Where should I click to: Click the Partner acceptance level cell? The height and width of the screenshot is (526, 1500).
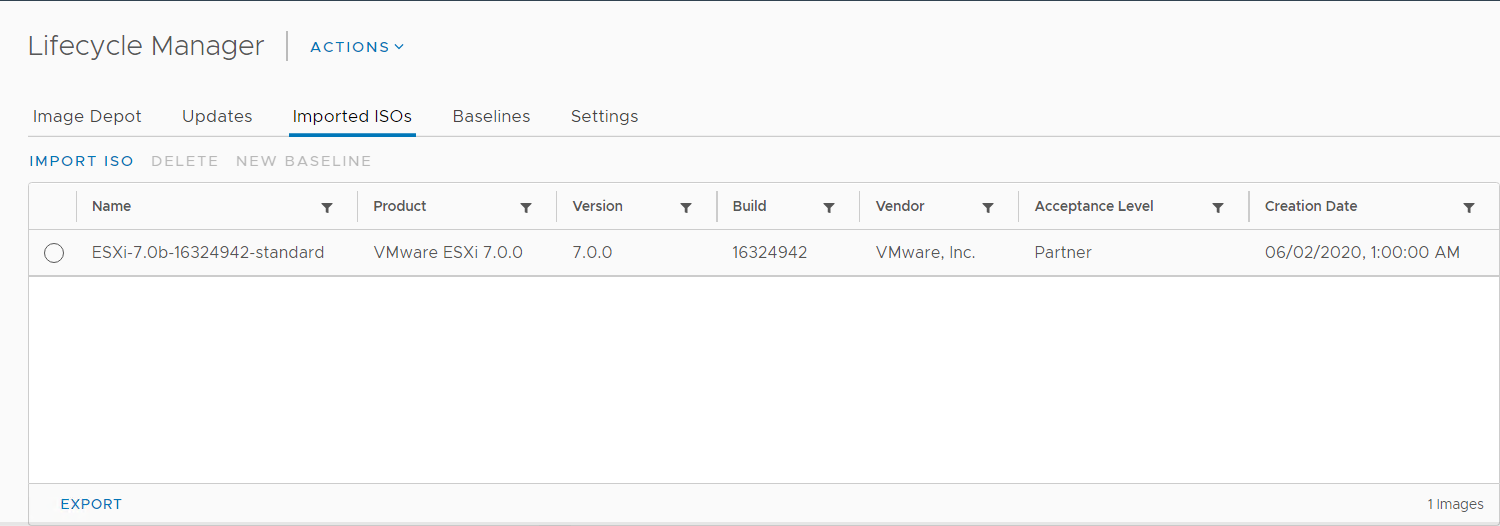pyautogui.click(x=1063, y=253)
